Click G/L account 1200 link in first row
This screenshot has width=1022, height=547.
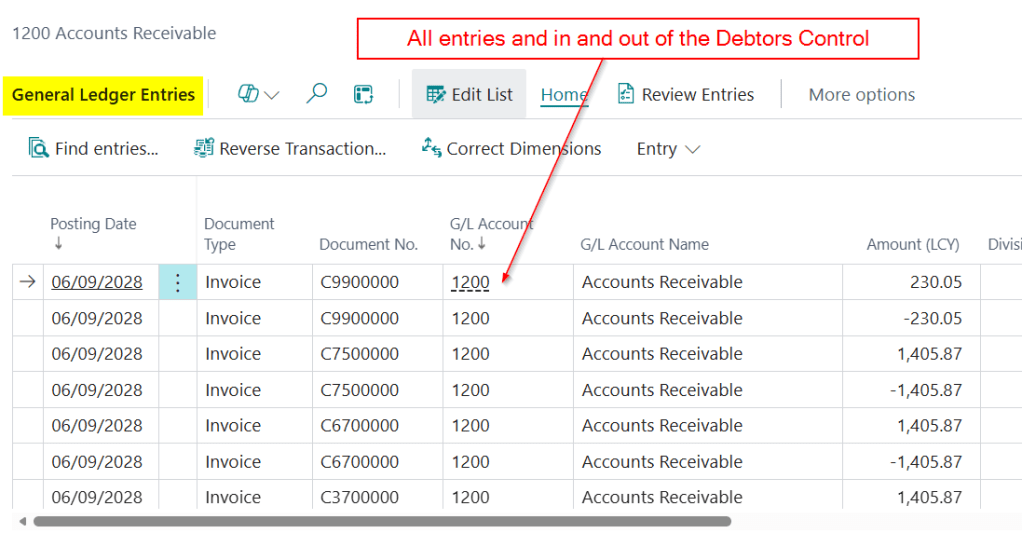(x=470, y=283)
